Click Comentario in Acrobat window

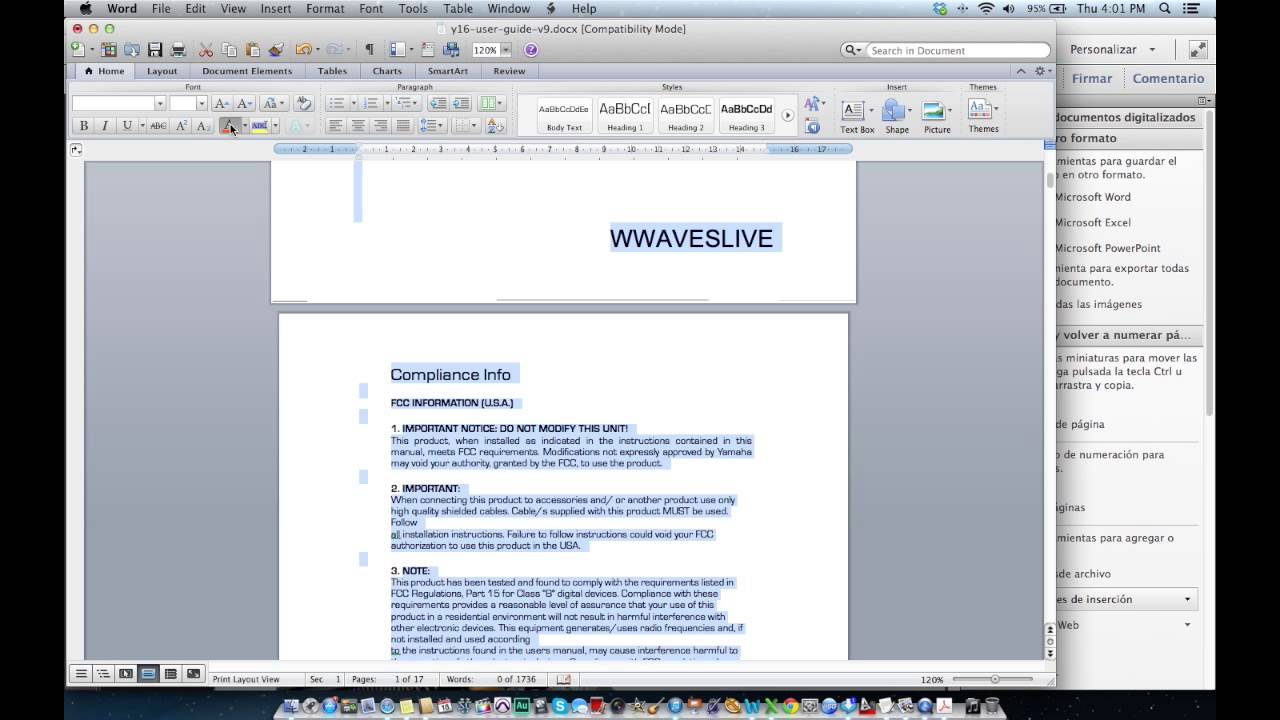[x=1168, y=78]
